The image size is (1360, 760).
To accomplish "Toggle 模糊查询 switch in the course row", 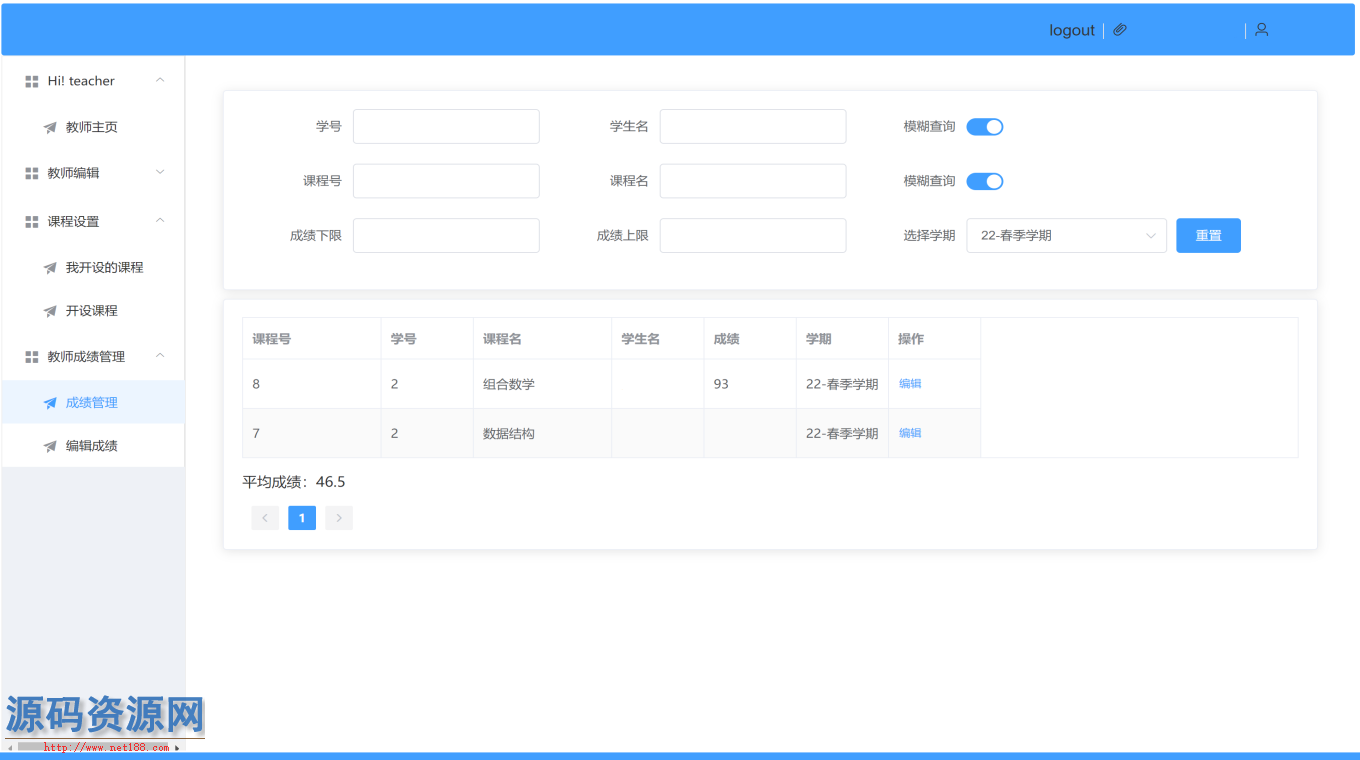I will [984, 181].
